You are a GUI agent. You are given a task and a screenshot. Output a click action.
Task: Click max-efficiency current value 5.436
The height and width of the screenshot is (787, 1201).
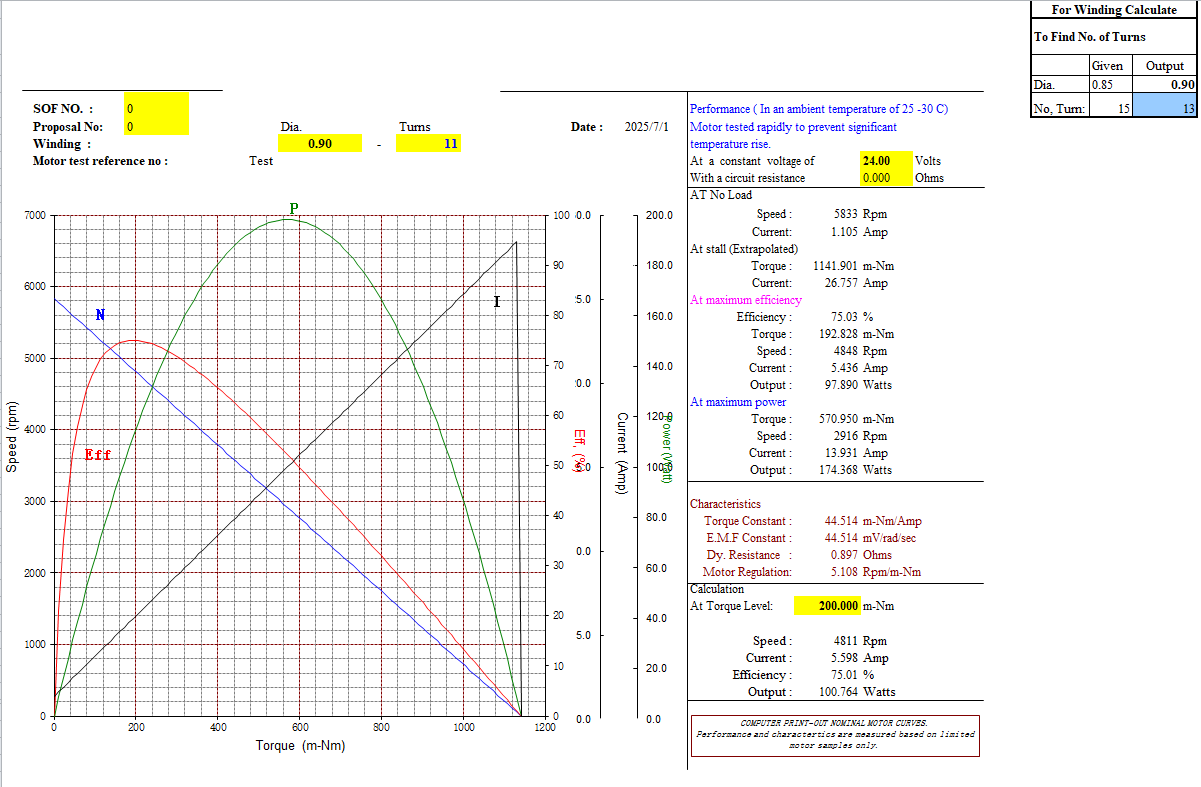tap(845, 368)
